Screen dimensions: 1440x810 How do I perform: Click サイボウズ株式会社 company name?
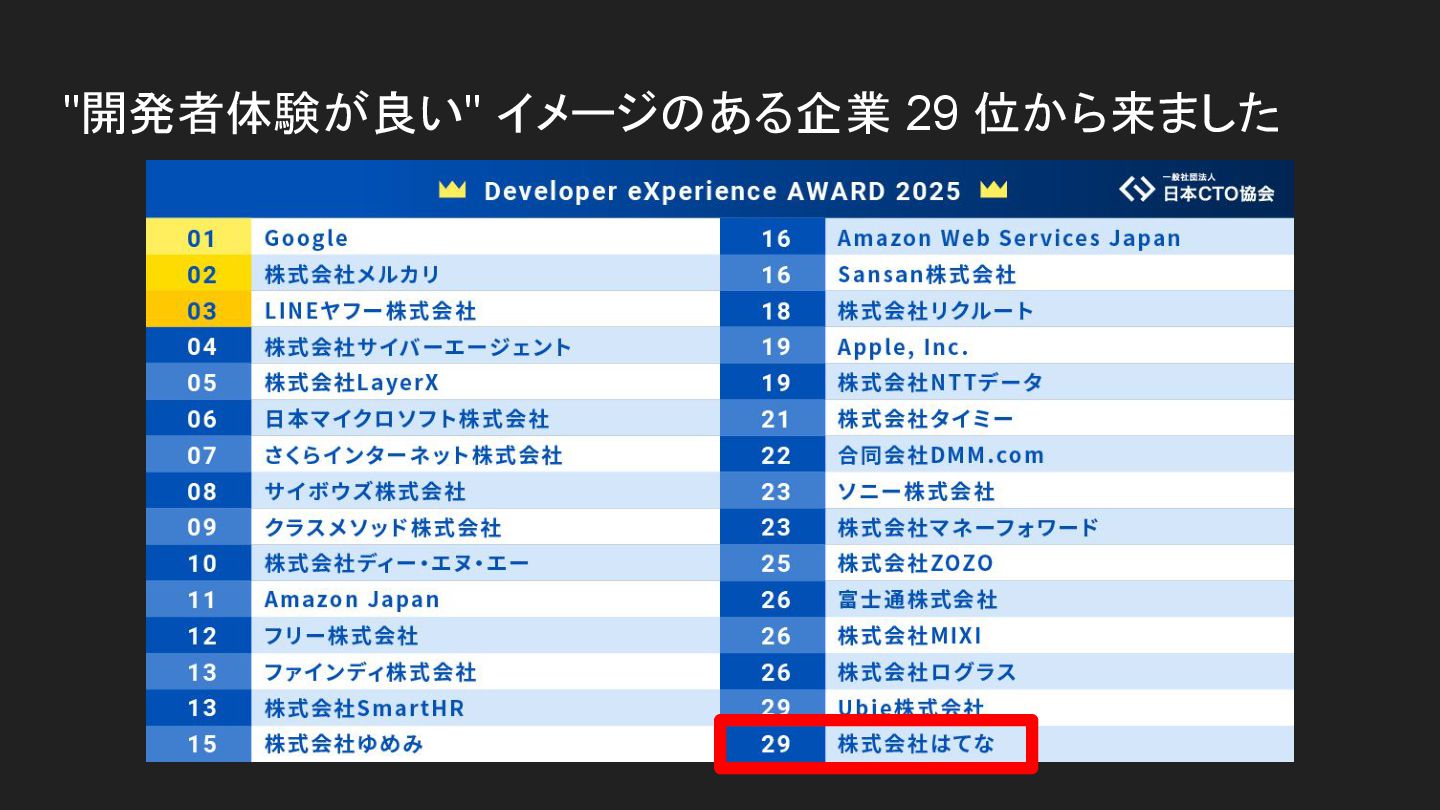[365, 491]
